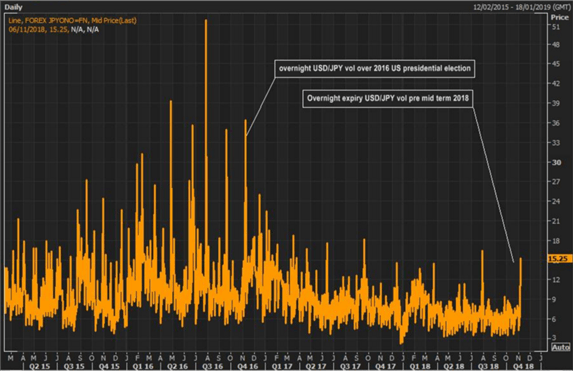Image resolution: width=573 pixels, height=371 pixels.
Task: Click the Price axis header
Action: click(559, 17)
